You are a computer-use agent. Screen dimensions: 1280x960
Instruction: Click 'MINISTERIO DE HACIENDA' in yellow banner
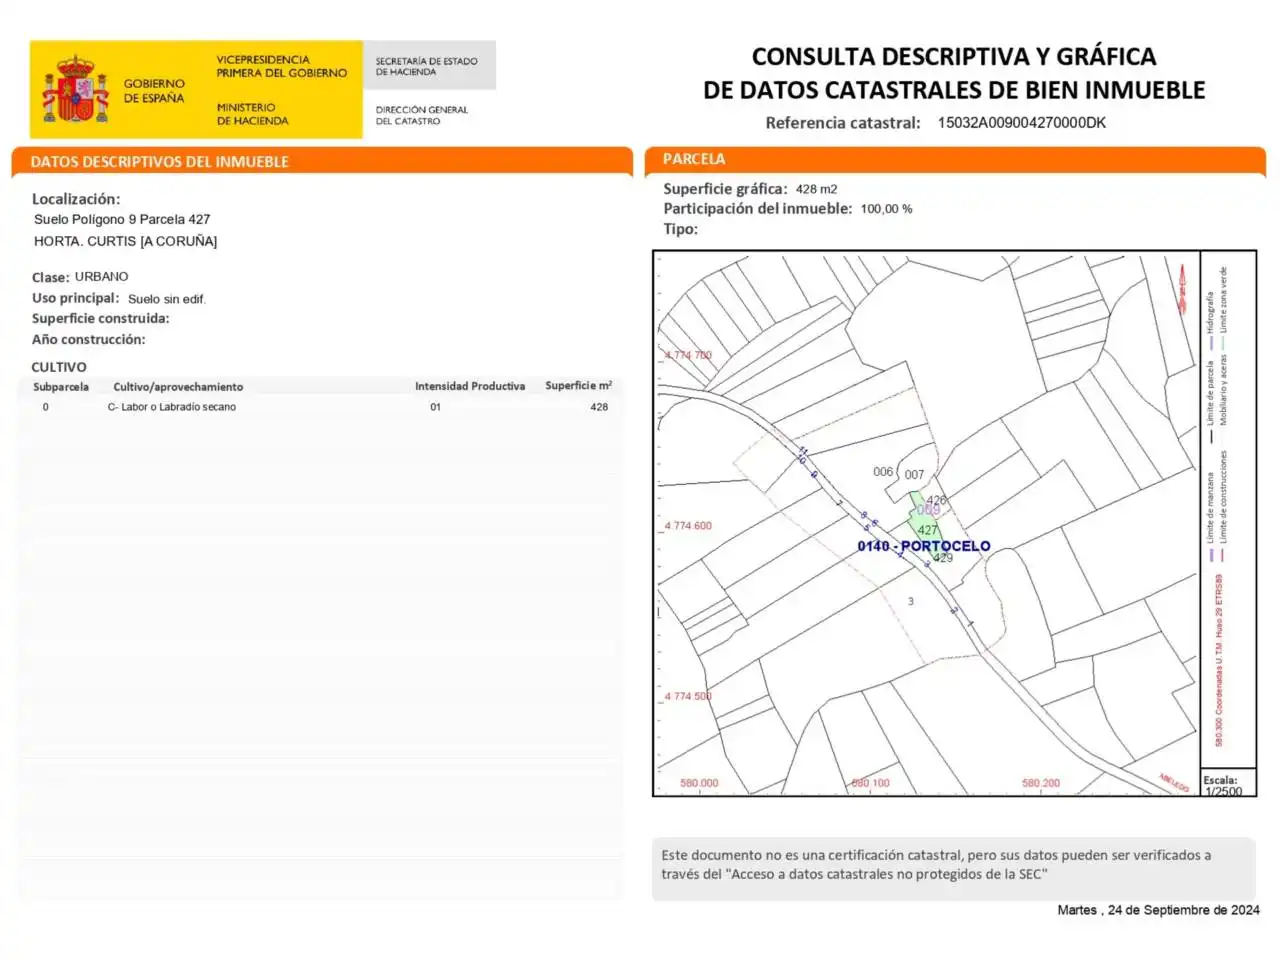coord(252,114)
